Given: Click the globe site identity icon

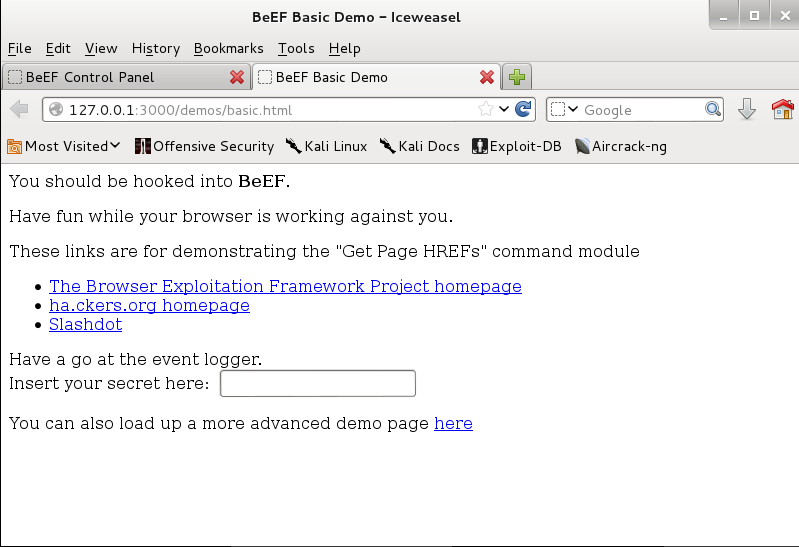Looking at the screenshot, I should [x=56, y=110].
